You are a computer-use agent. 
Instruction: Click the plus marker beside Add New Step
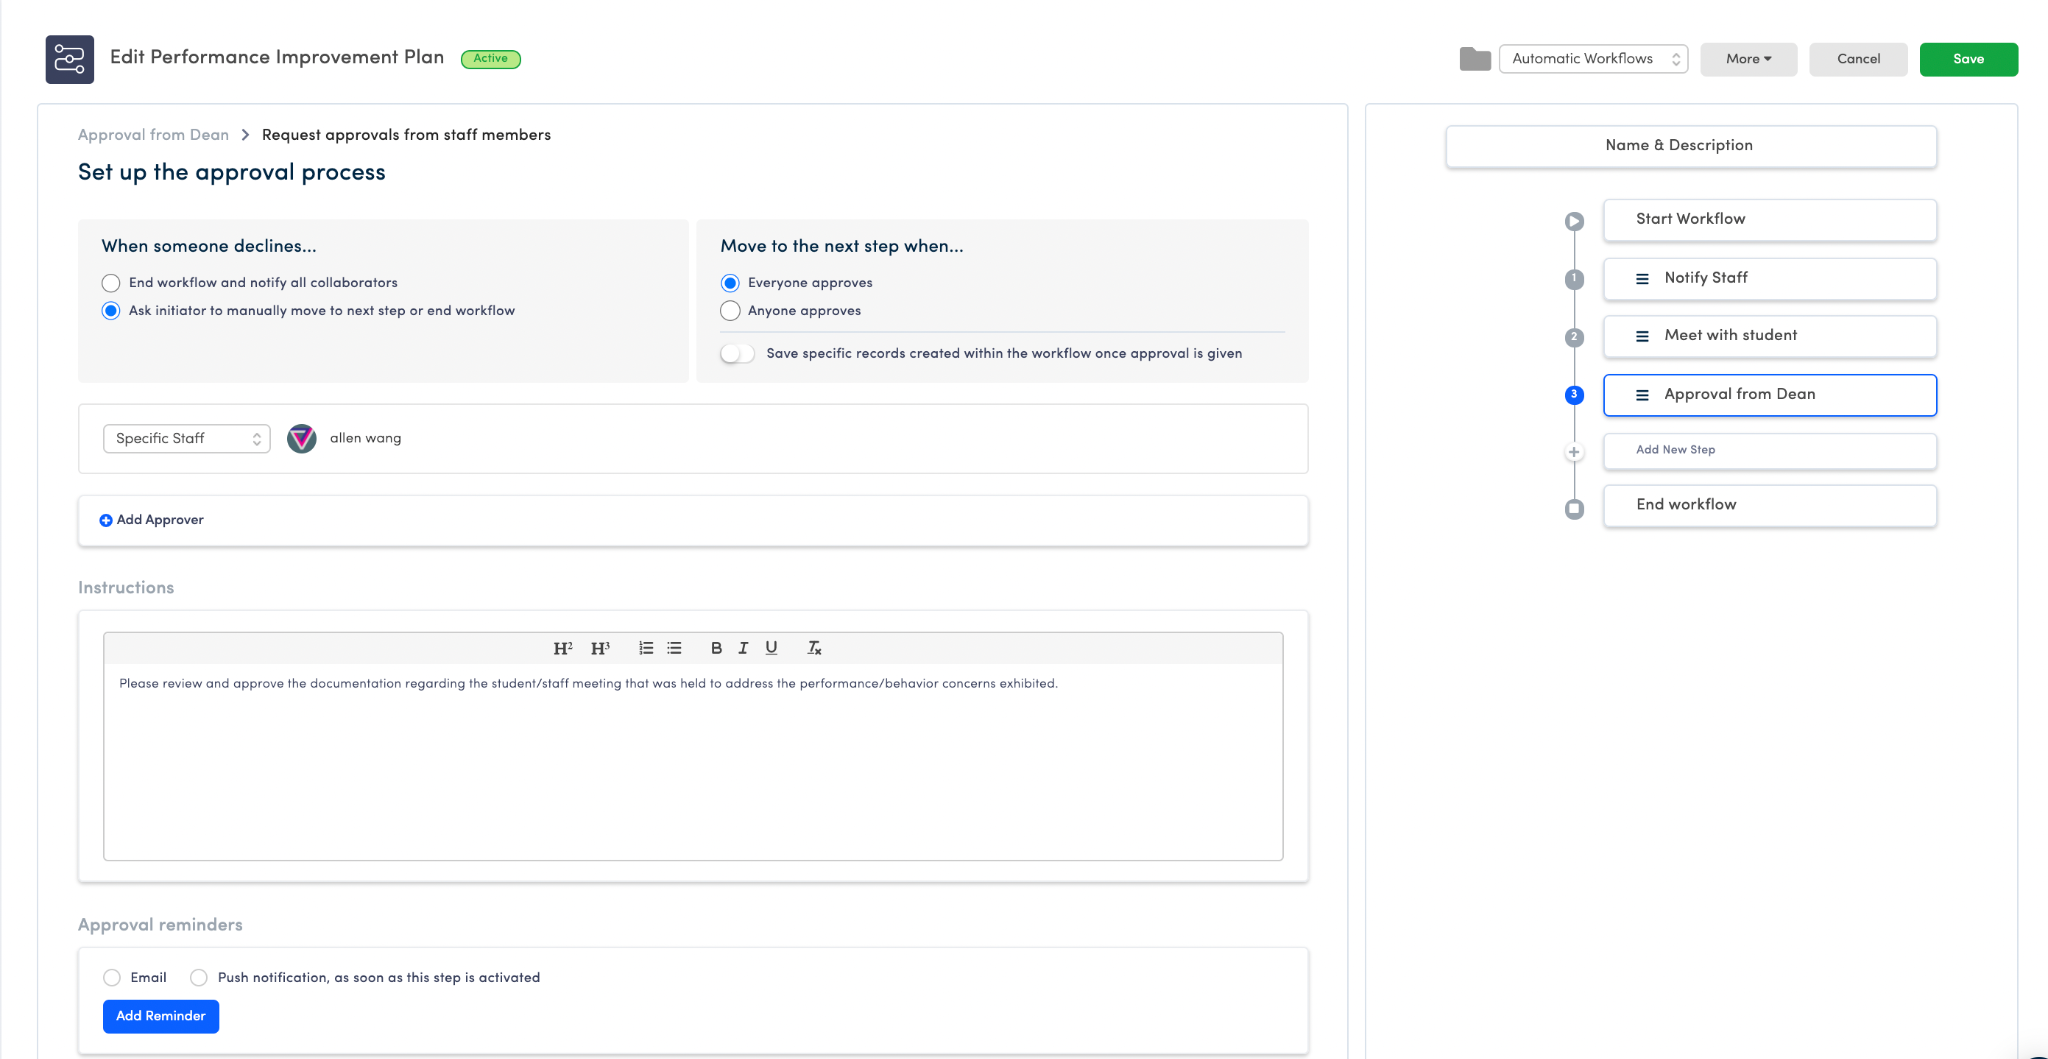coord(1574,452)
